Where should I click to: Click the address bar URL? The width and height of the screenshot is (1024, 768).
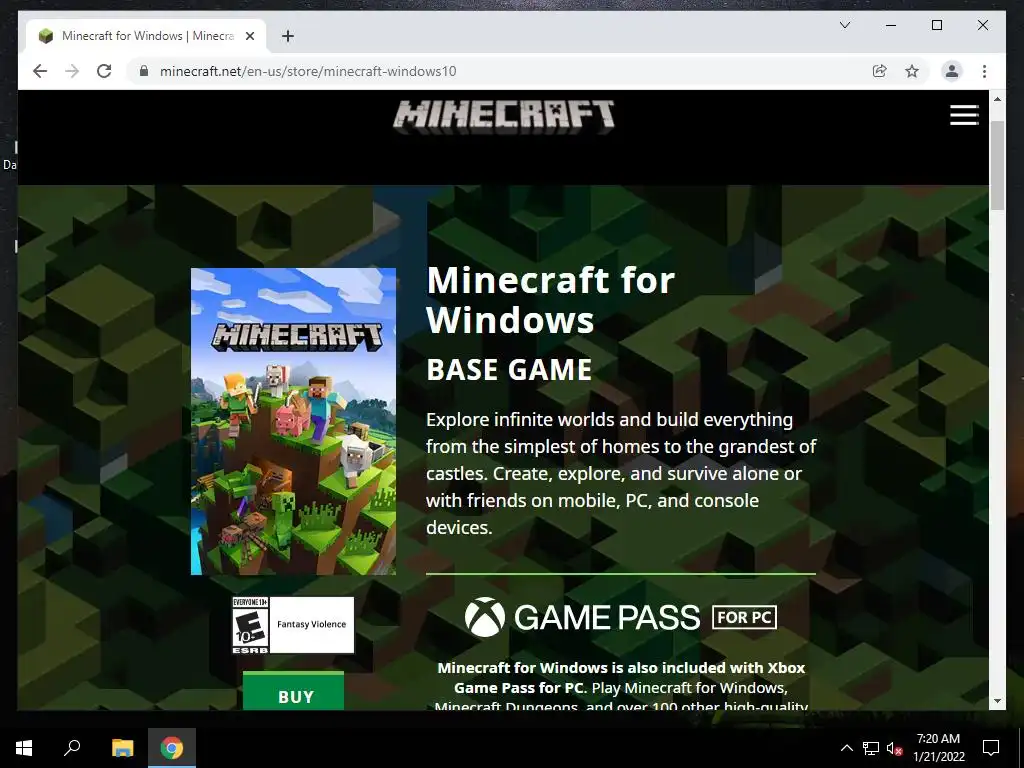tap(308, 71)
